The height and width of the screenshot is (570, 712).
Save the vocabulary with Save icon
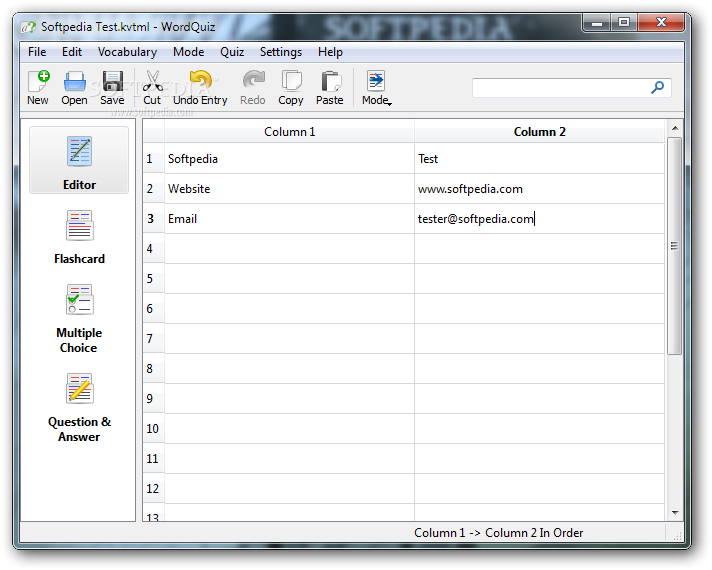(112, 88)
